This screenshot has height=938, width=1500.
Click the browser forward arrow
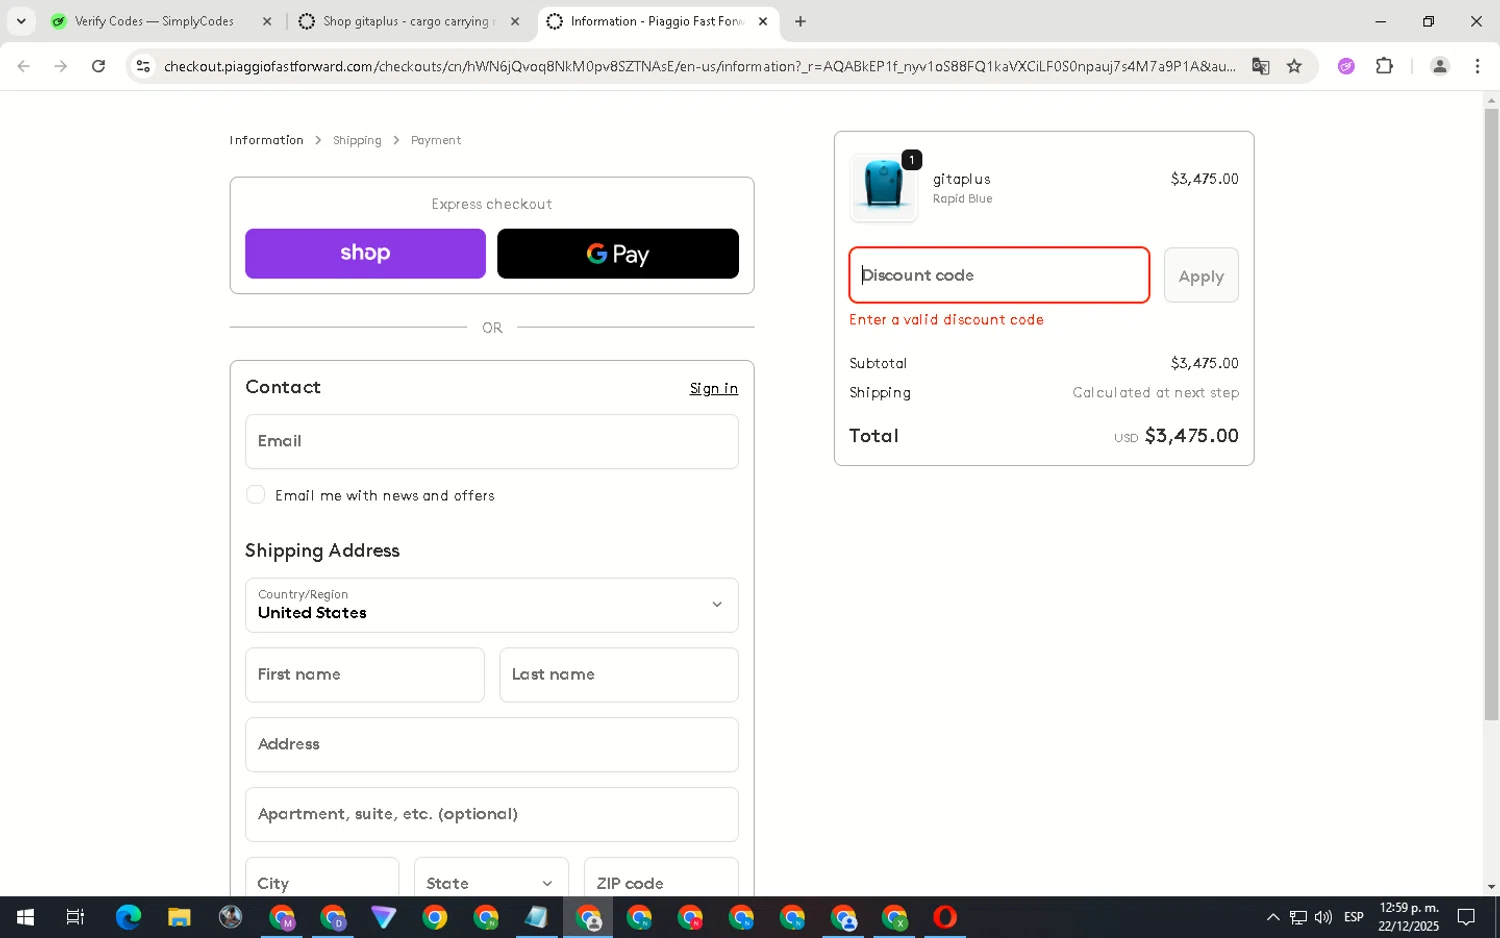[61, 66]
